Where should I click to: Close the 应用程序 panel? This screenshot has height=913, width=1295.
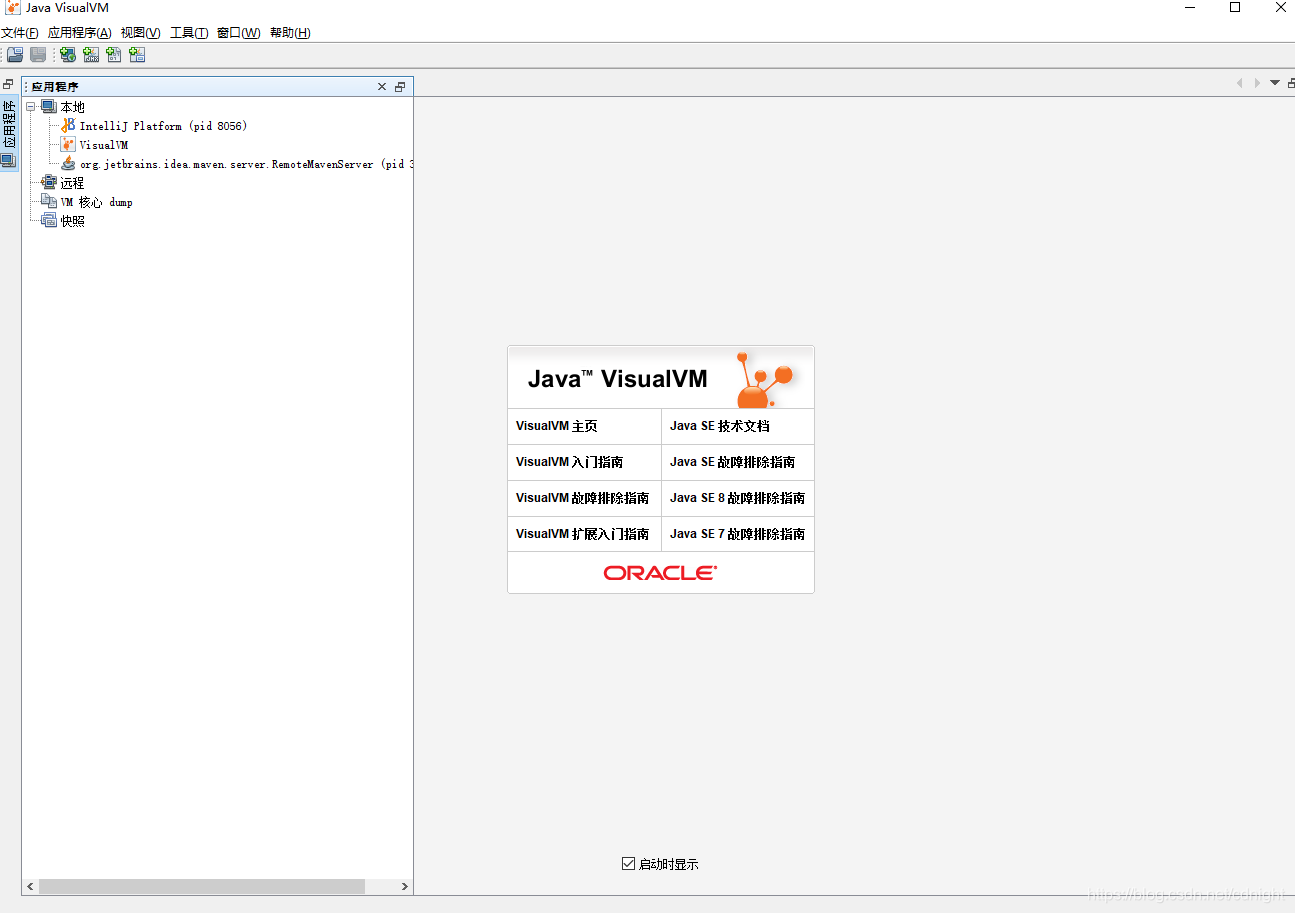(x=382, y=87)
